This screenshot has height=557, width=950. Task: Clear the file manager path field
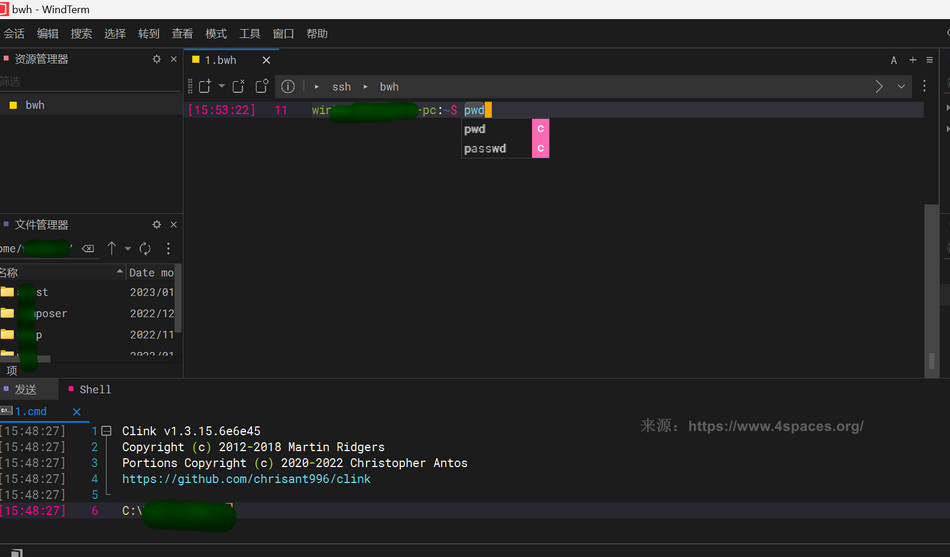point(88,248)
